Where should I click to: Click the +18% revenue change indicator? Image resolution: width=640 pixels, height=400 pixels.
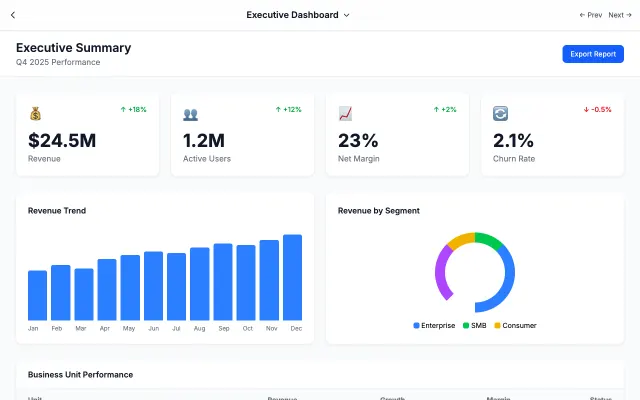pos(133,109)
